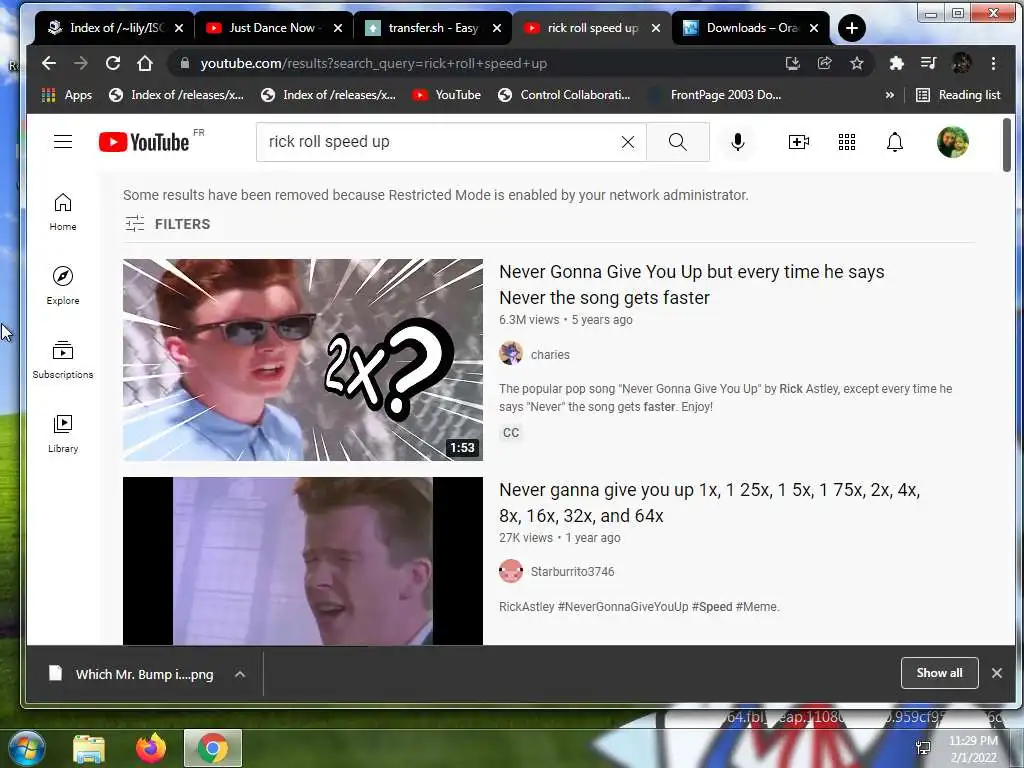Switch to the Just Dance Now tab
The height and width of the screenshot is (768, 1024).
click(x=274, y=28)
